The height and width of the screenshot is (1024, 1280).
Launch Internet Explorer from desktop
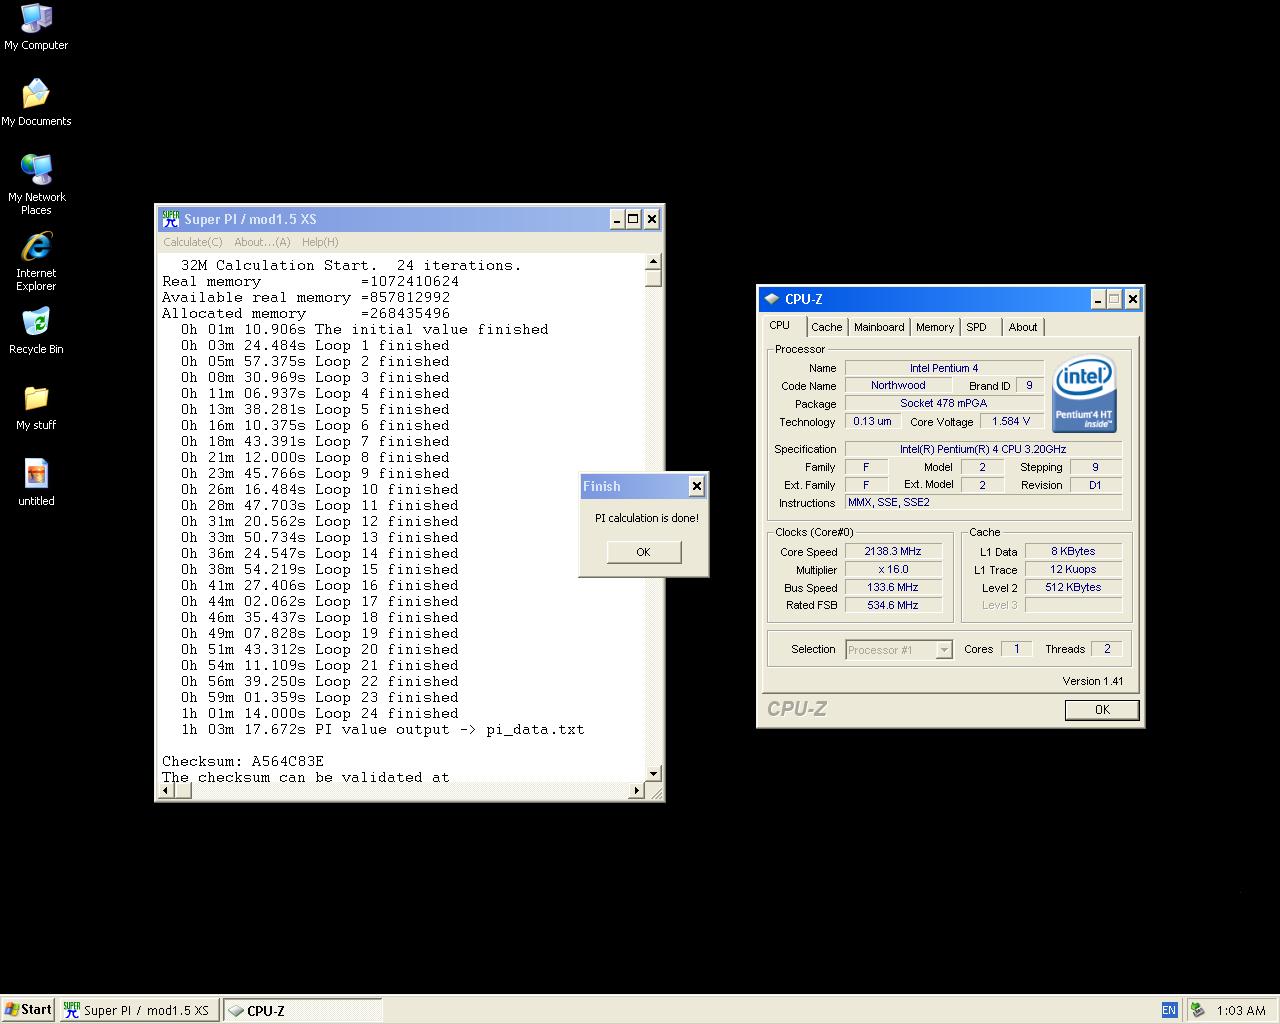coord(36,261)
